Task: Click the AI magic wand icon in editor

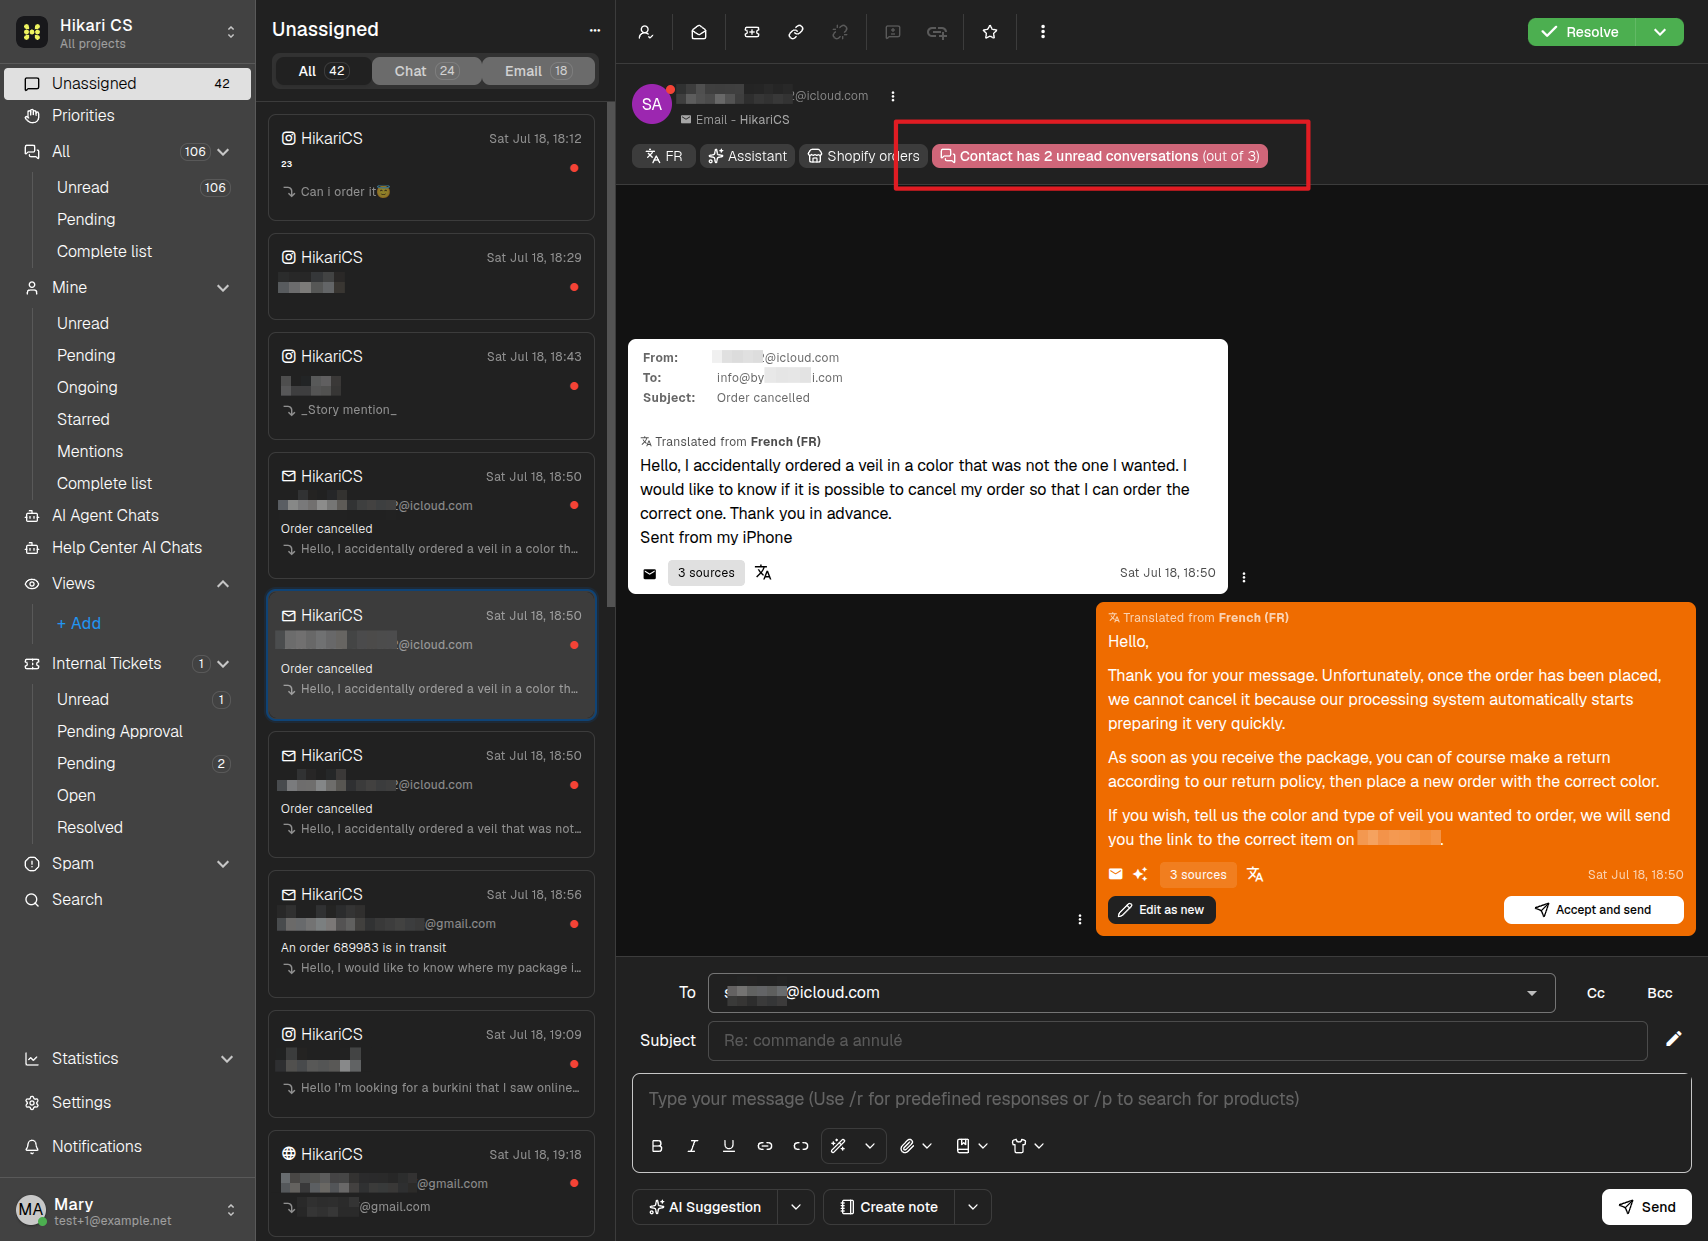Action: [x=839, y=1146]
